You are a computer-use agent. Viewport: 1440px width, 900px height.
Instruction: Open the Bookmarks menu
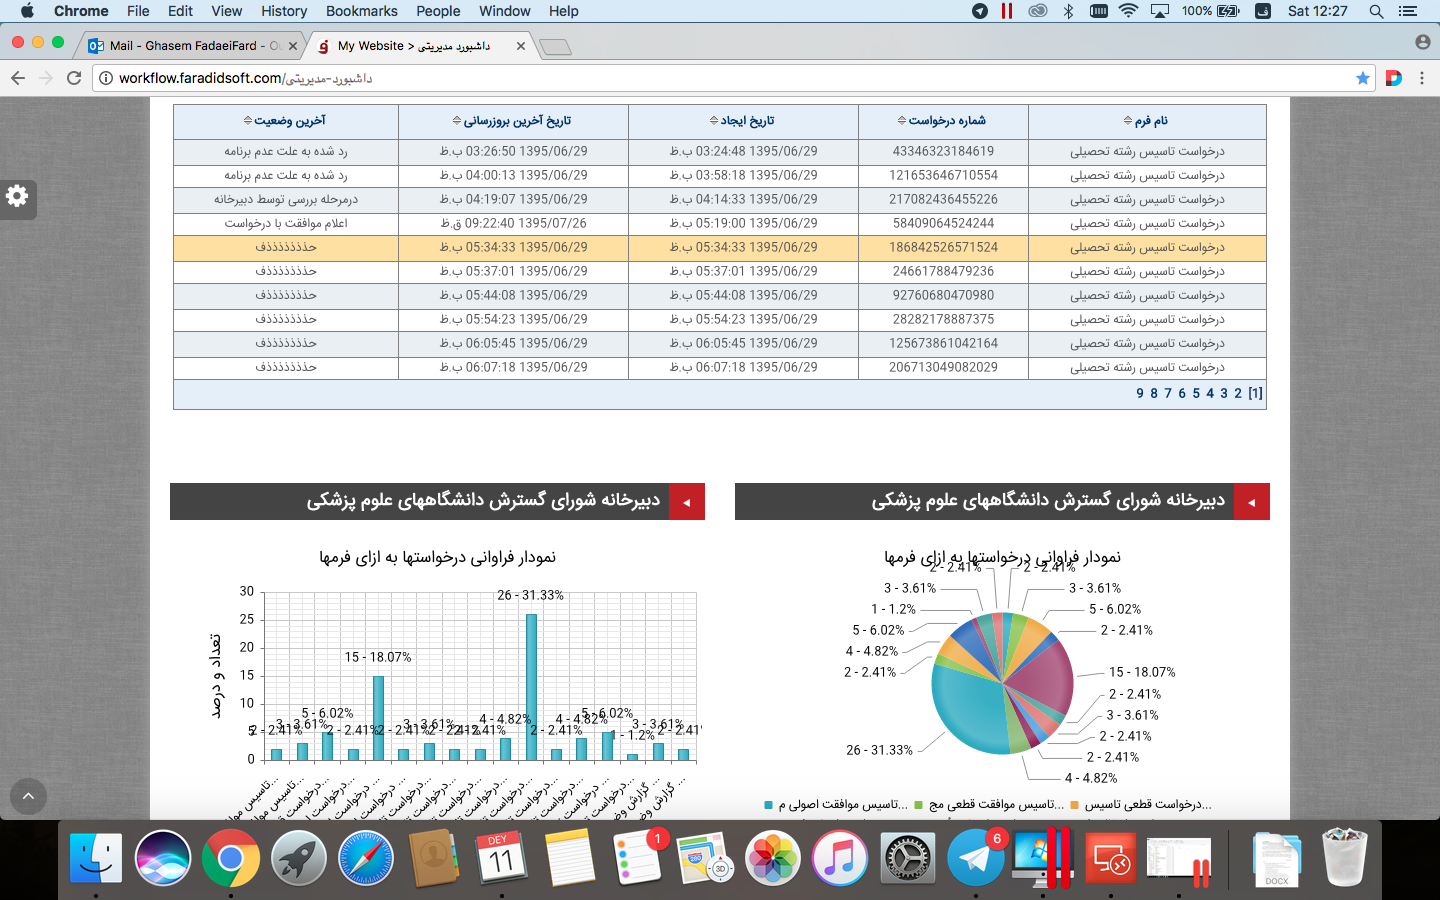[361, 11]
